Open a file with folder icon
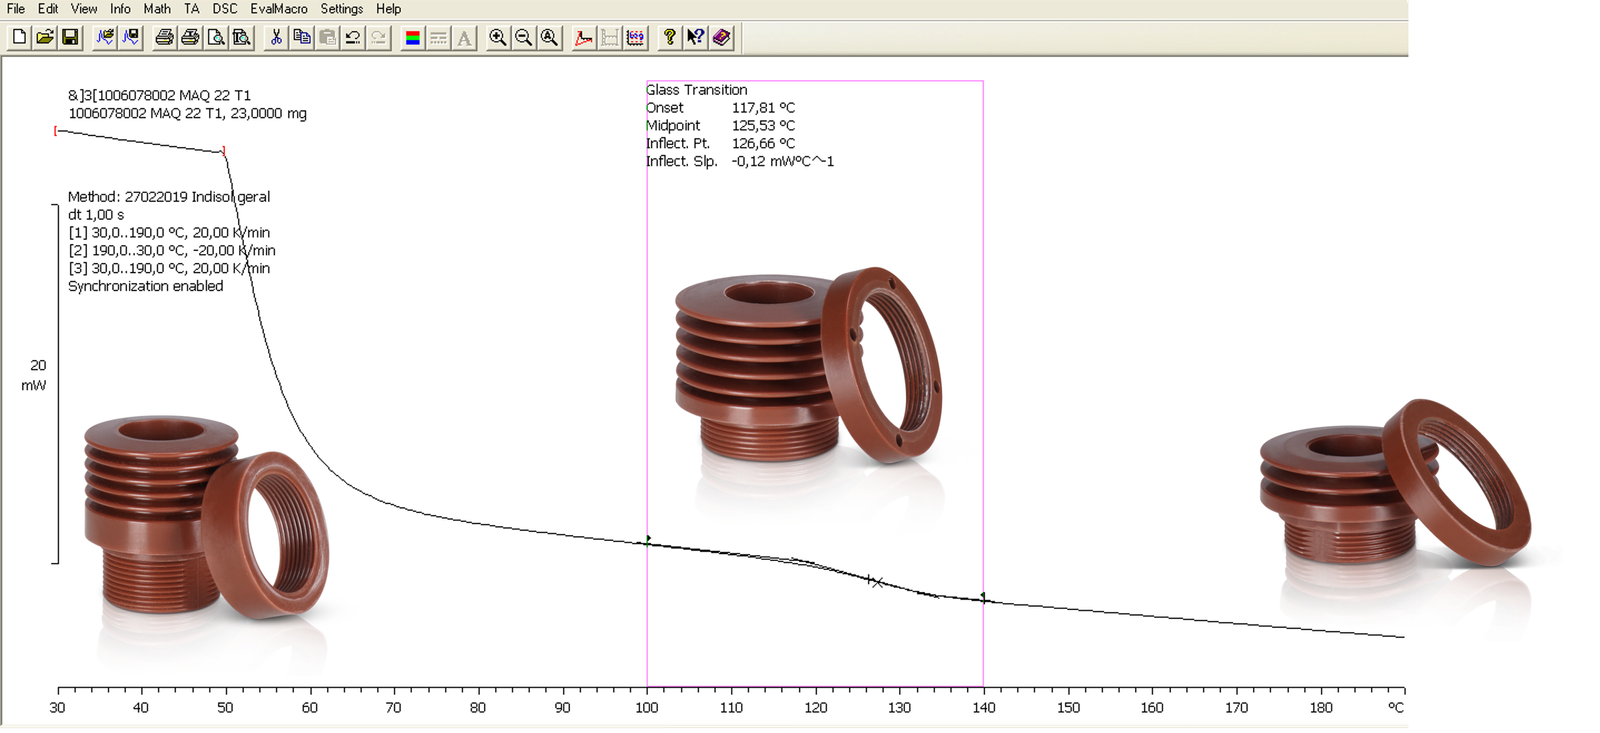Image resolution: width=1600 pixels, height=733 pixels. coord(45,38)
